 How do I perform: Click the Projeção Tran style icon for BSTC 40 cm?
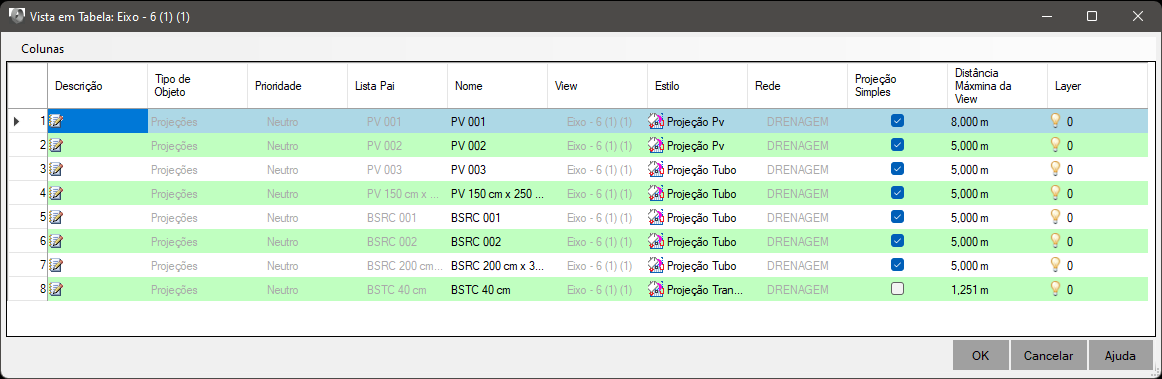(x=656, y=289)
